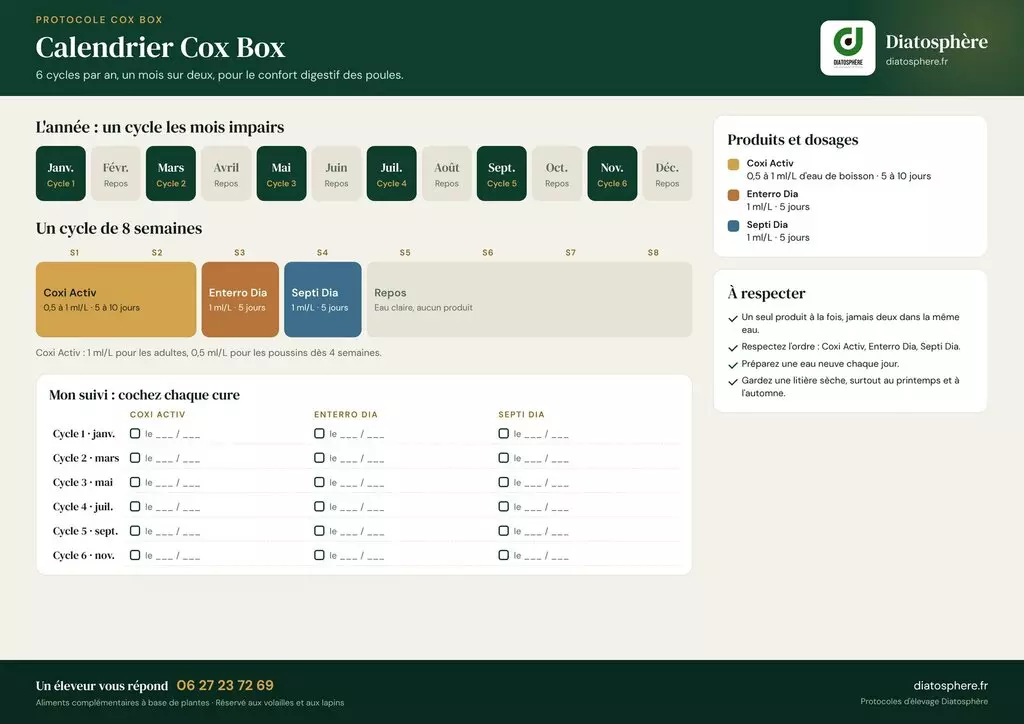Select the Oct. Repos month tile

(x=557, y=174)
